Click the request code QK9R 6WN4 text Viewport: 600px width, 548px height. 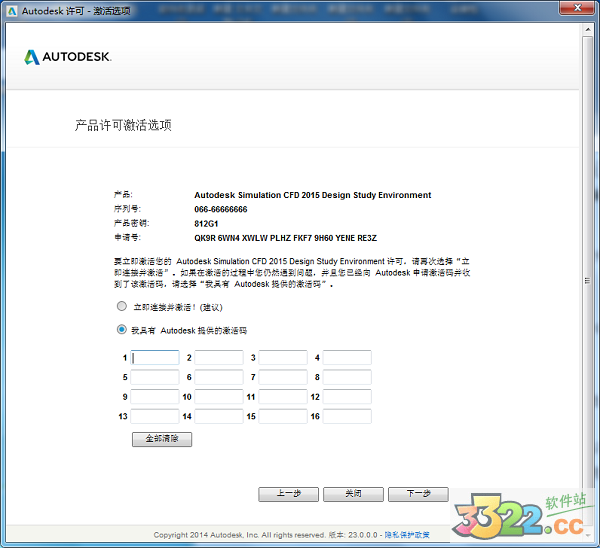click(285, 238)
